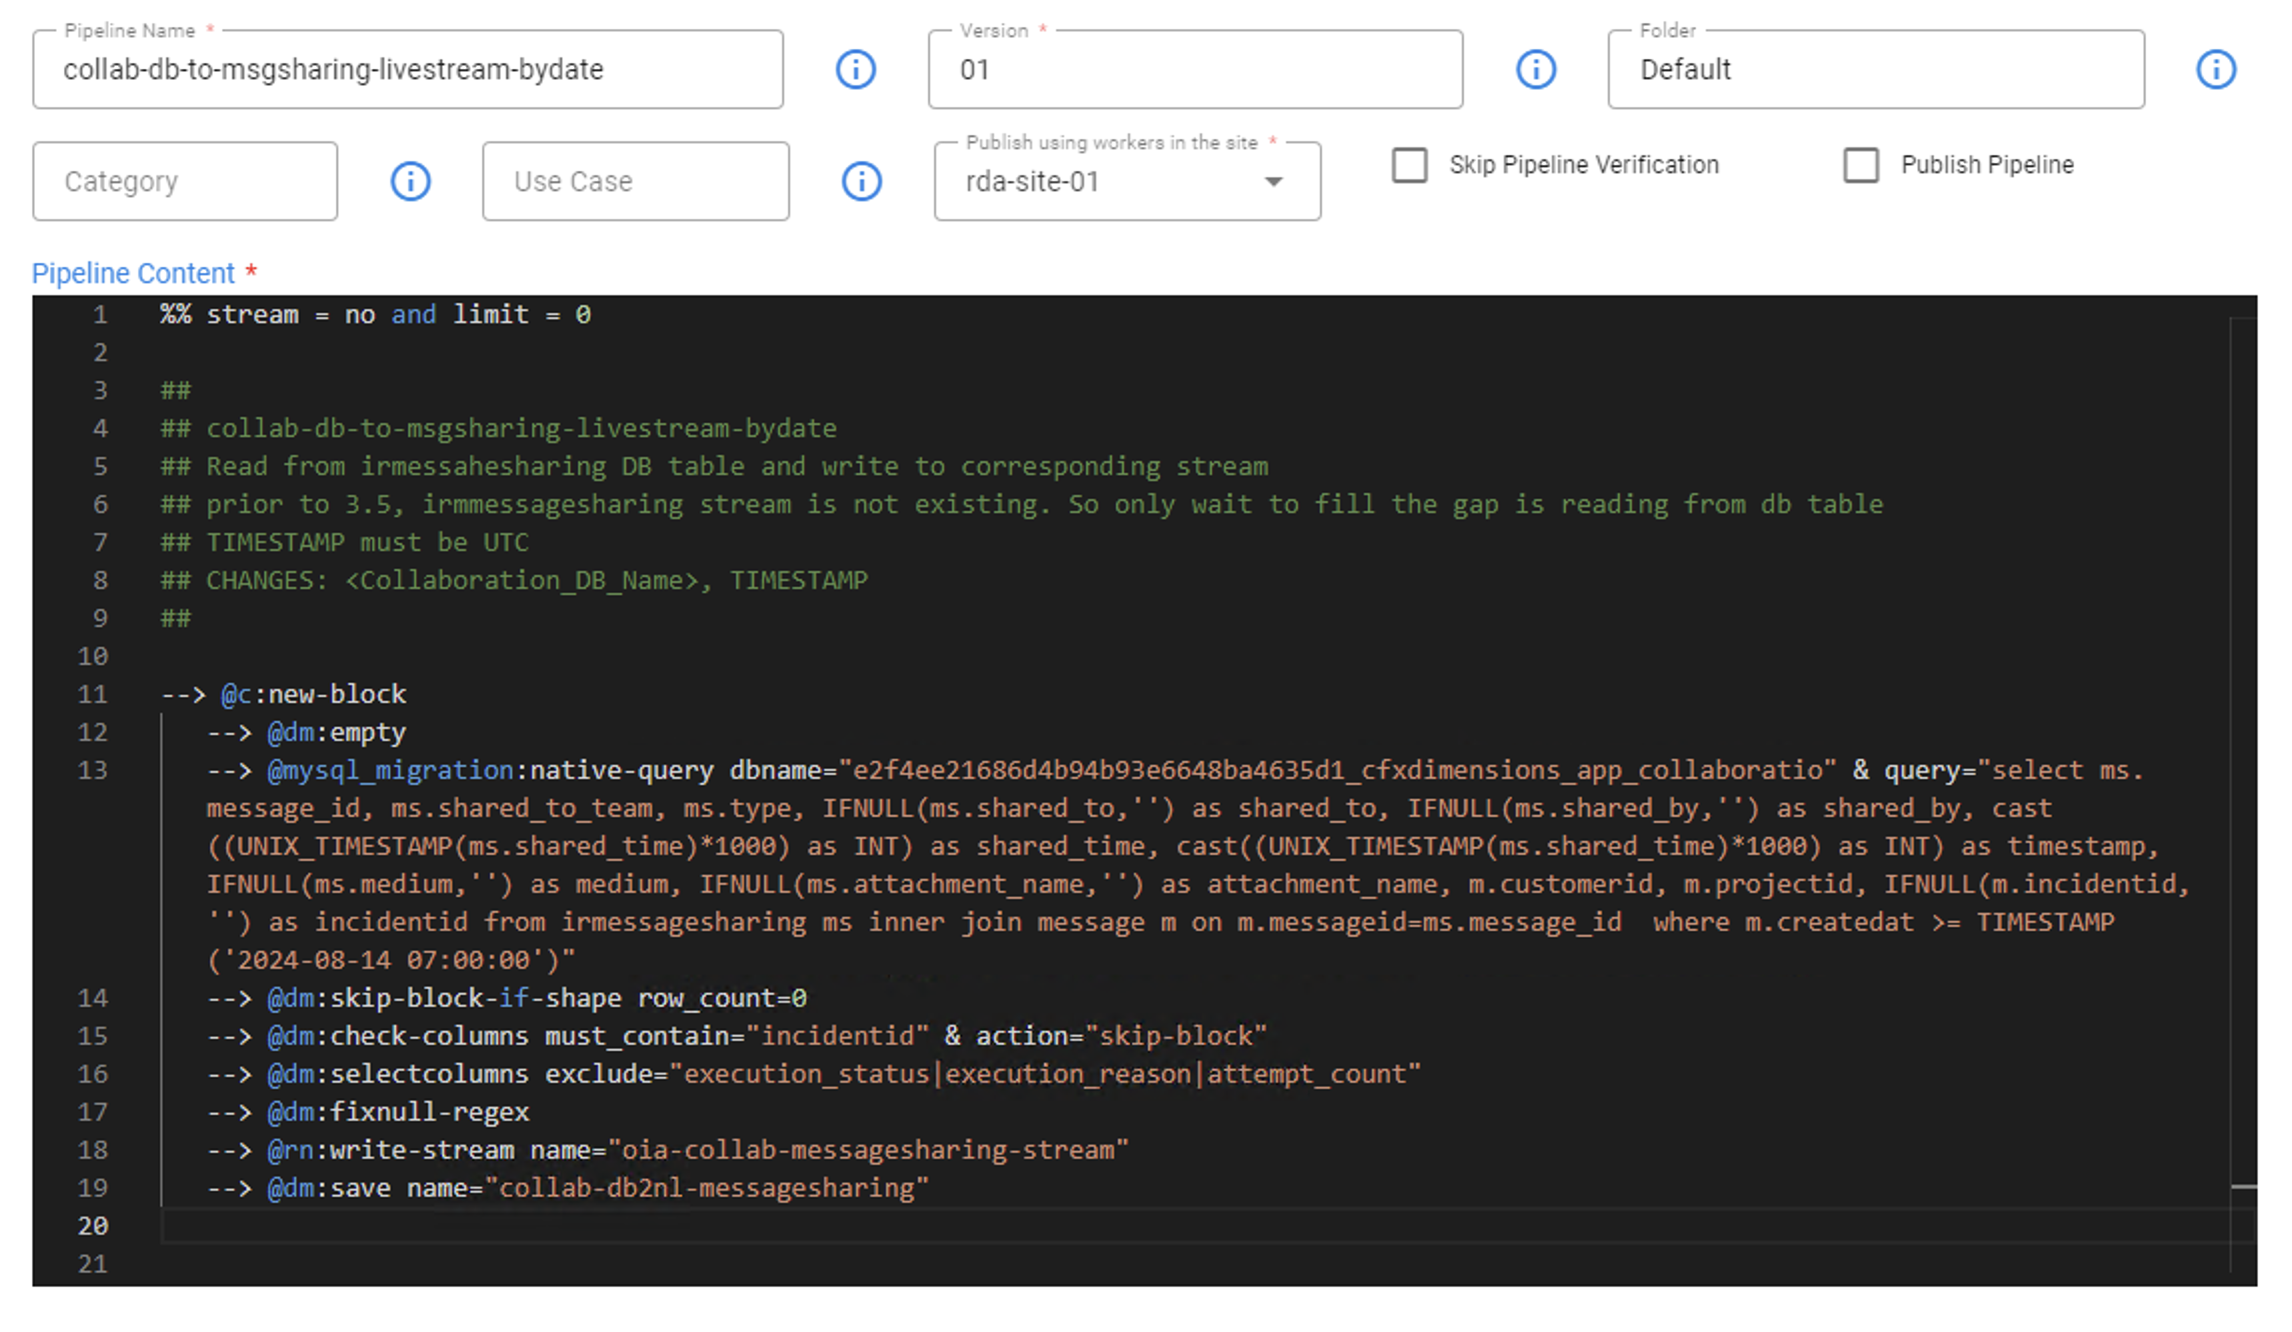Click info icon beside Folder field
The height and width of the screenshot is (1332, 2292).
(2215, 70)
